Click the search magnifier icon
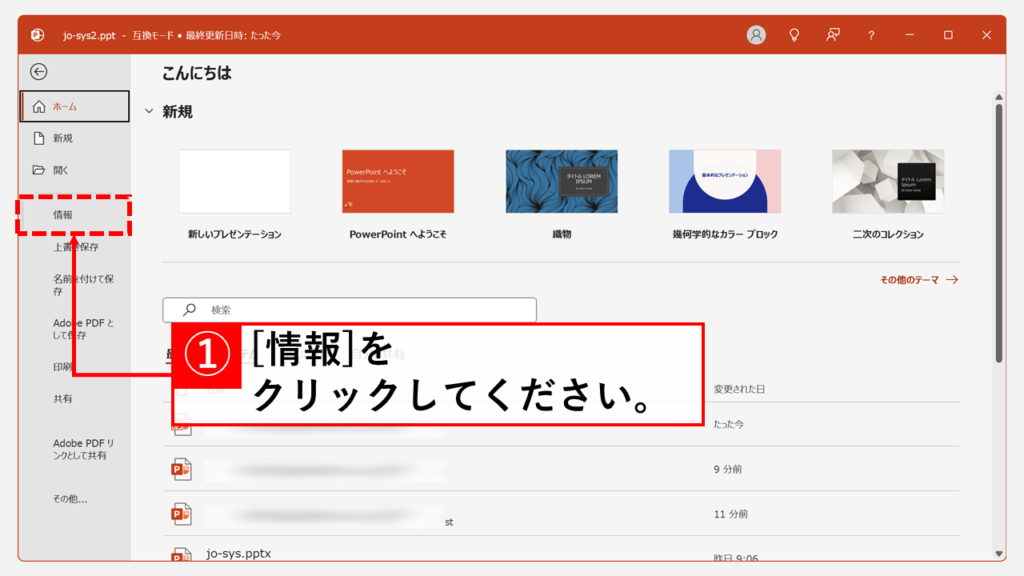This screenshot has height=576, width=1024. pyautogui.click(x=189, y=310)
